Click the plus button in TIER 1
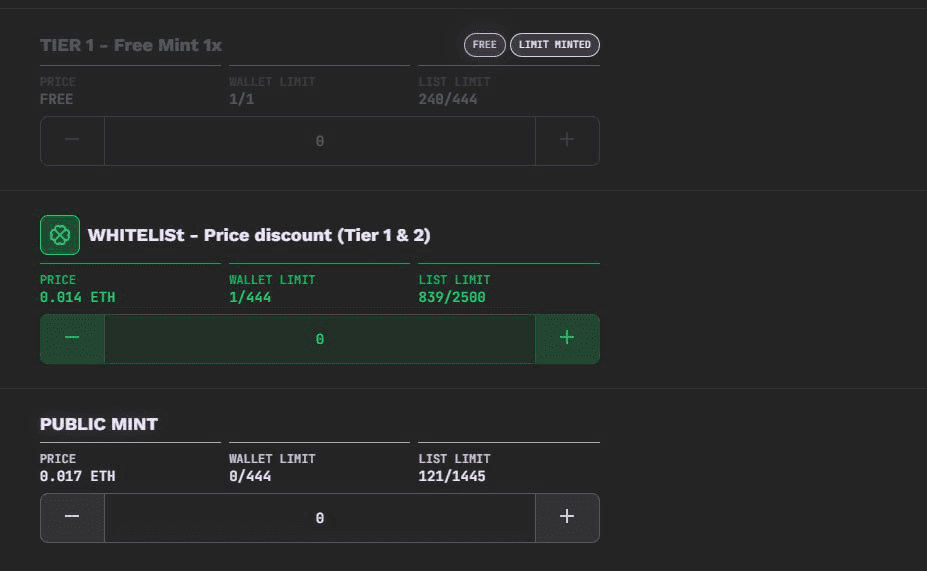 [x=567, y=140]
